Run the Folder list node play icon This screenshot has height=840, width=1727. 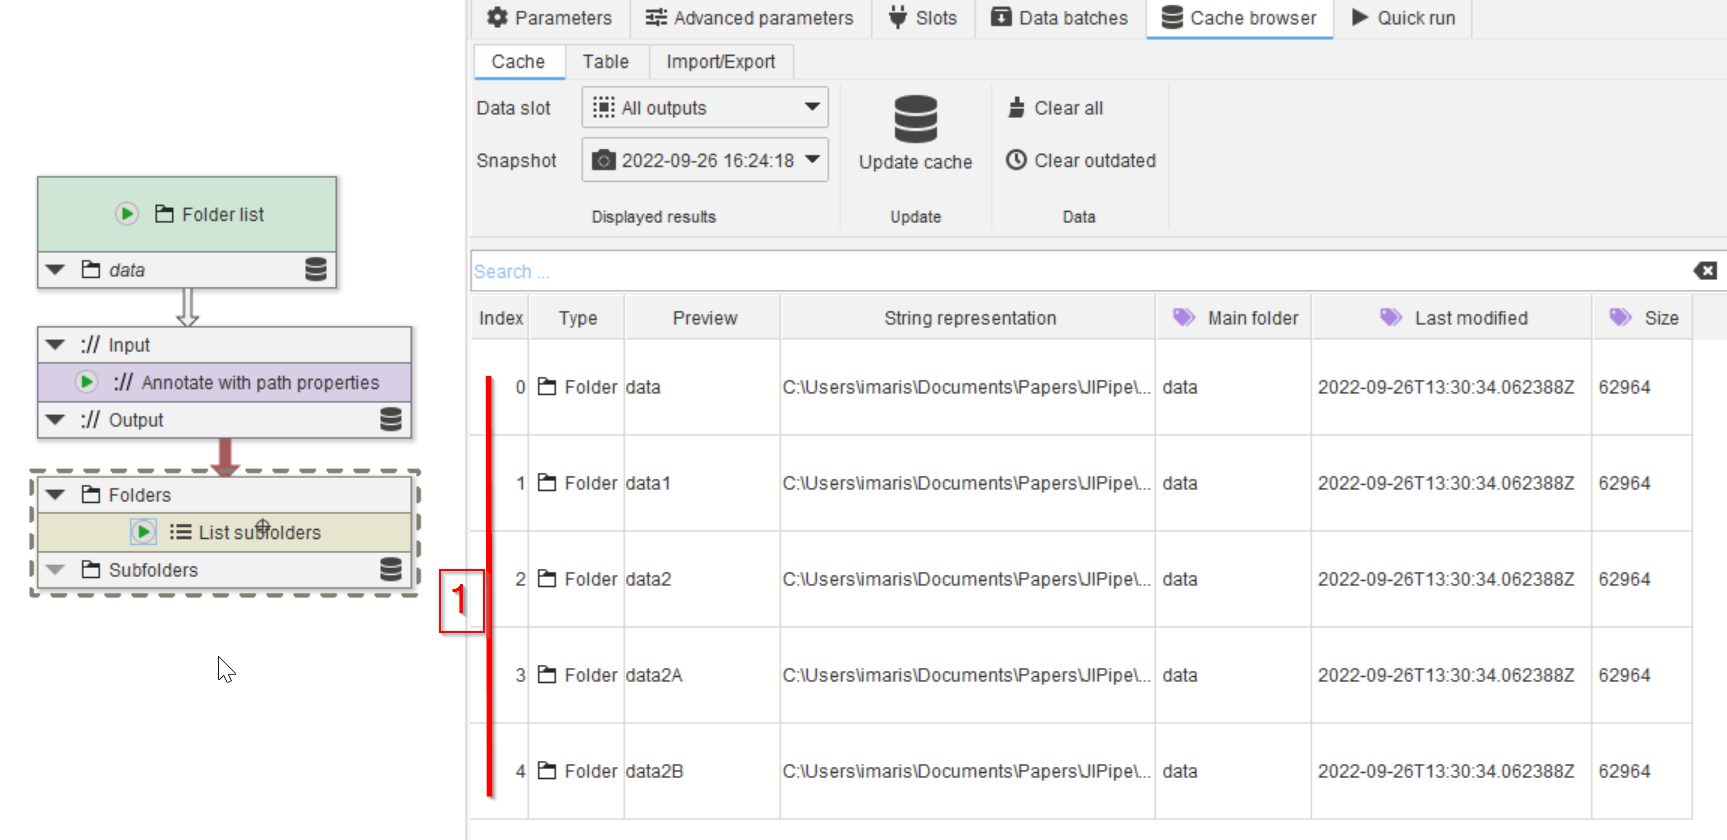tap(127, 214)
